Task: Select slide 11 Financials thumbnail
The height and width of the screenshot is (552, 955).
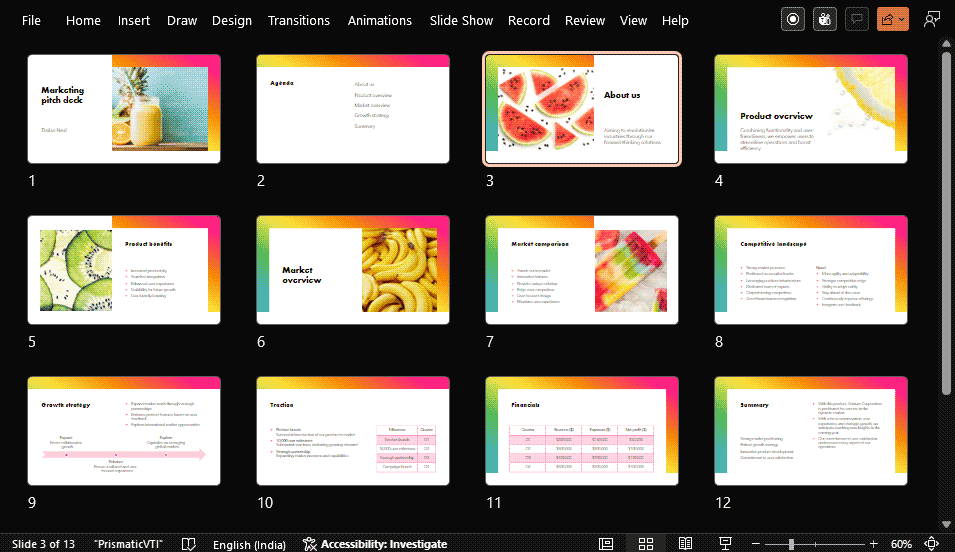Action: [x=582, y=431]
